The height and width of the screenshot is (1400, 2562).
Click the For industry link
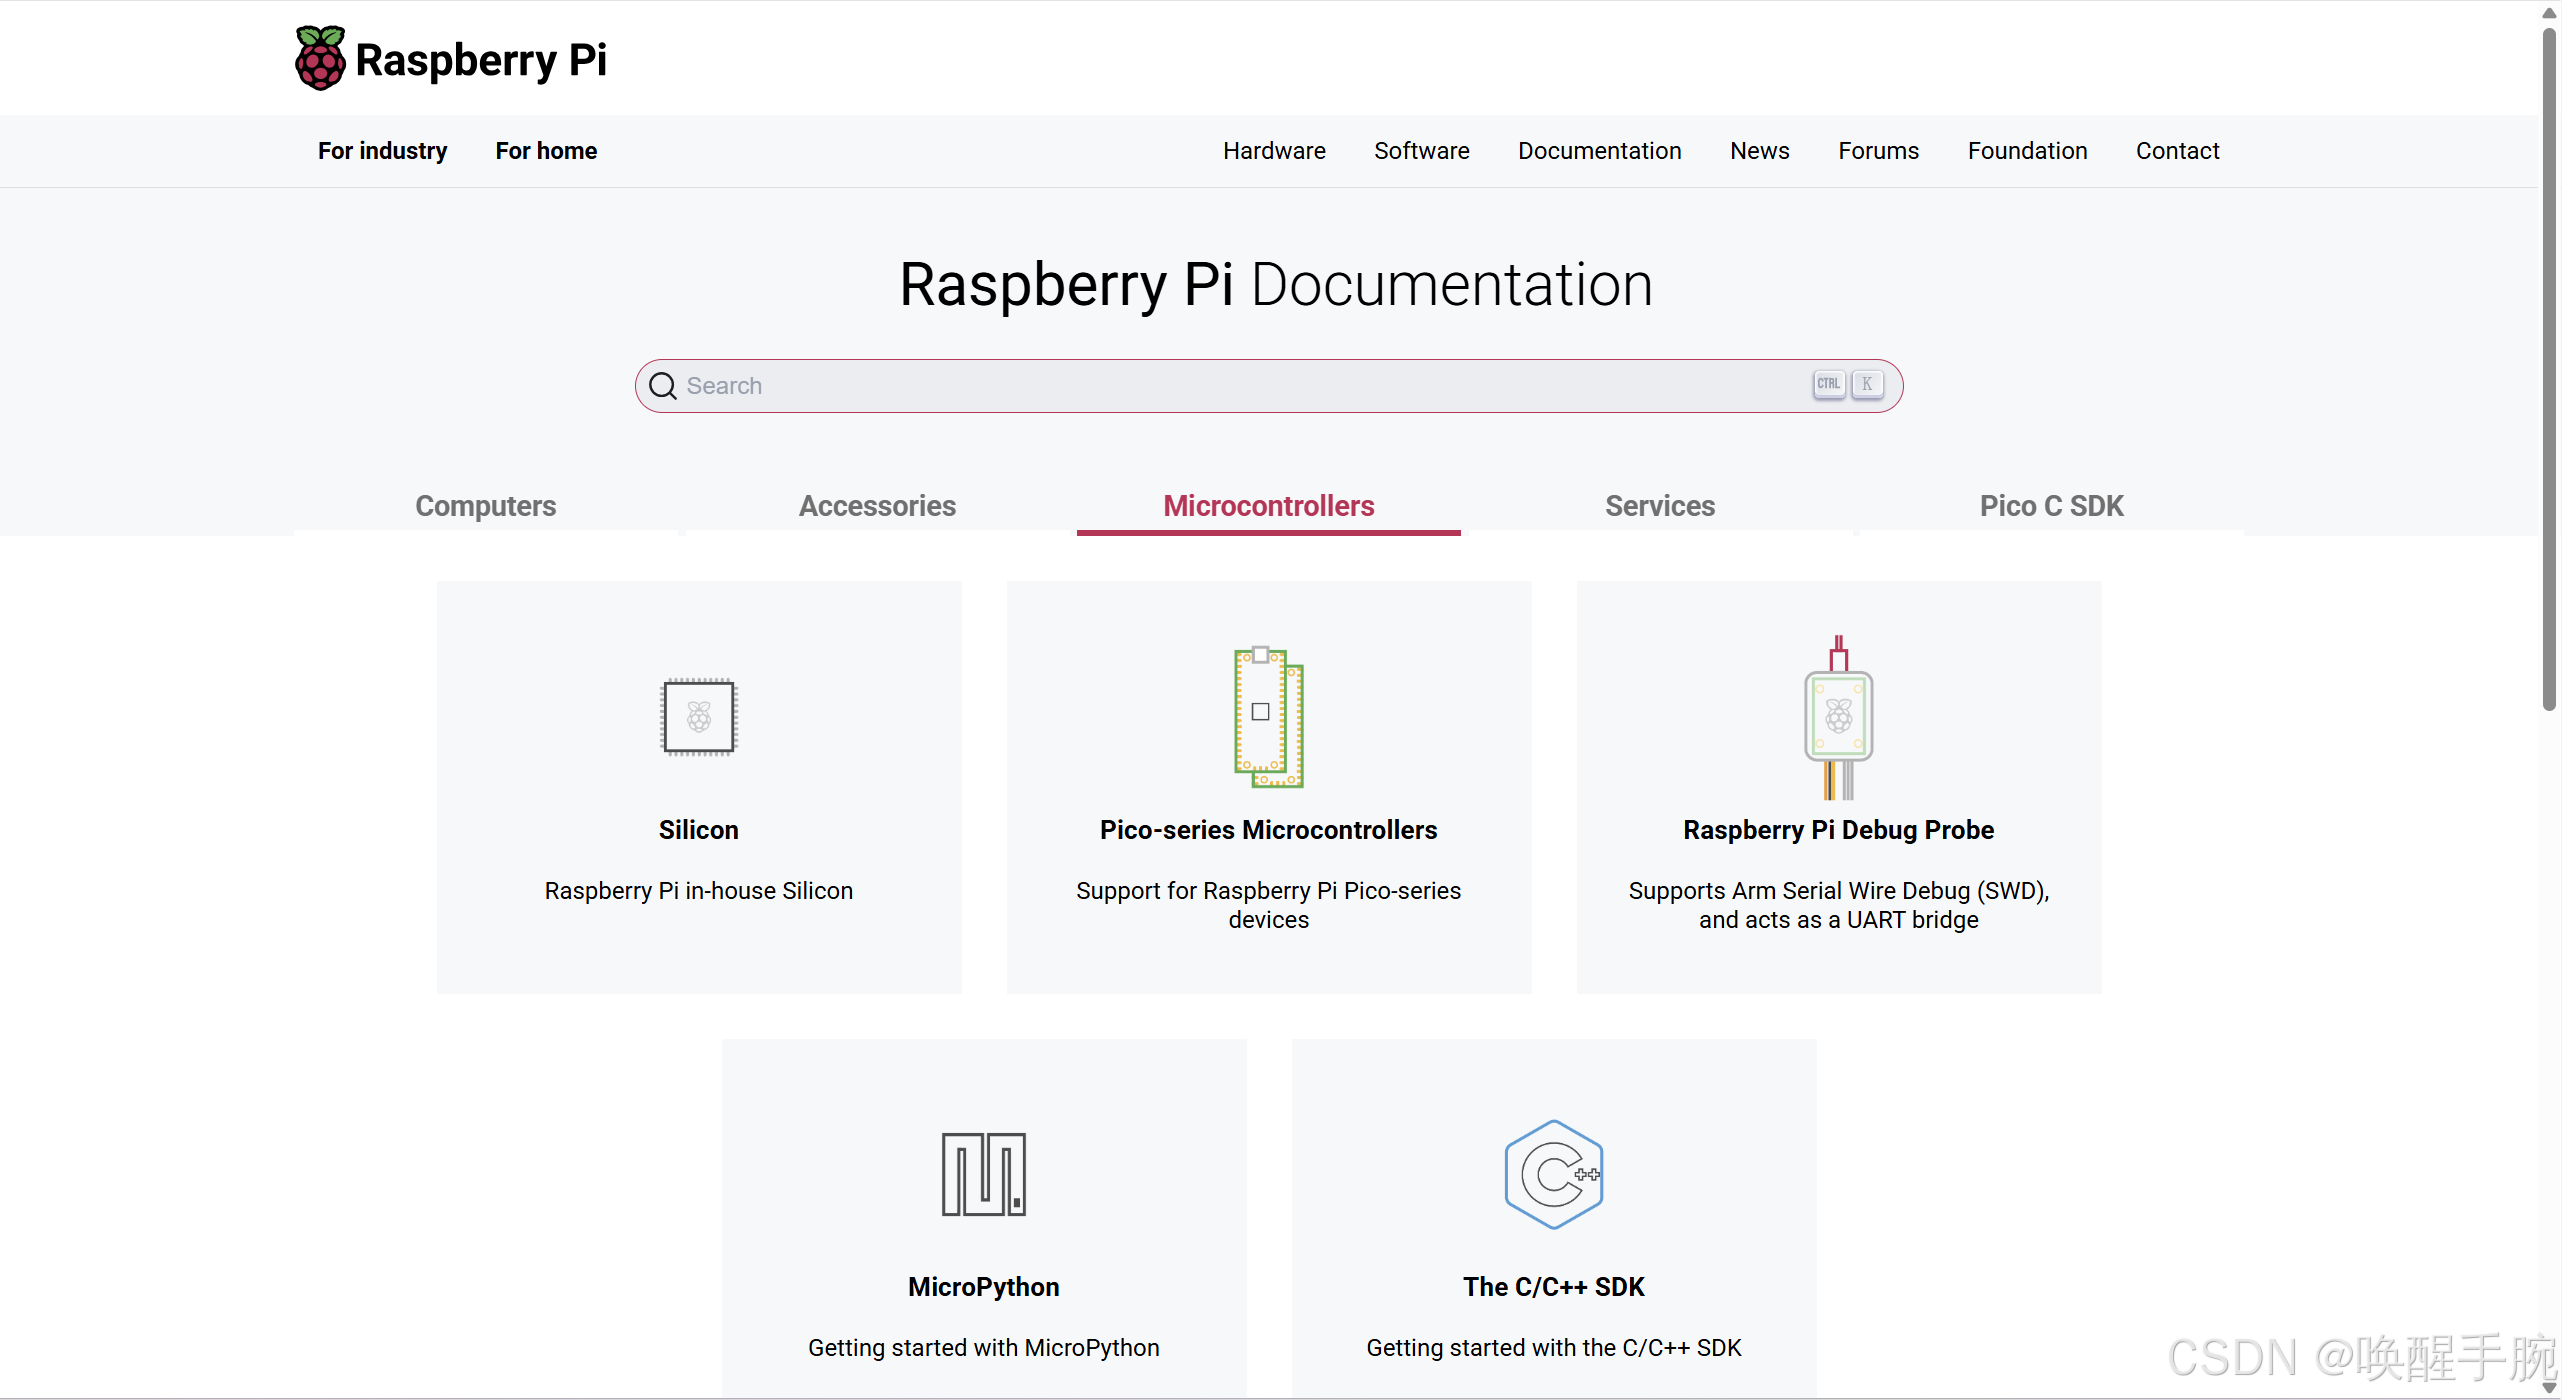(382, 151)
